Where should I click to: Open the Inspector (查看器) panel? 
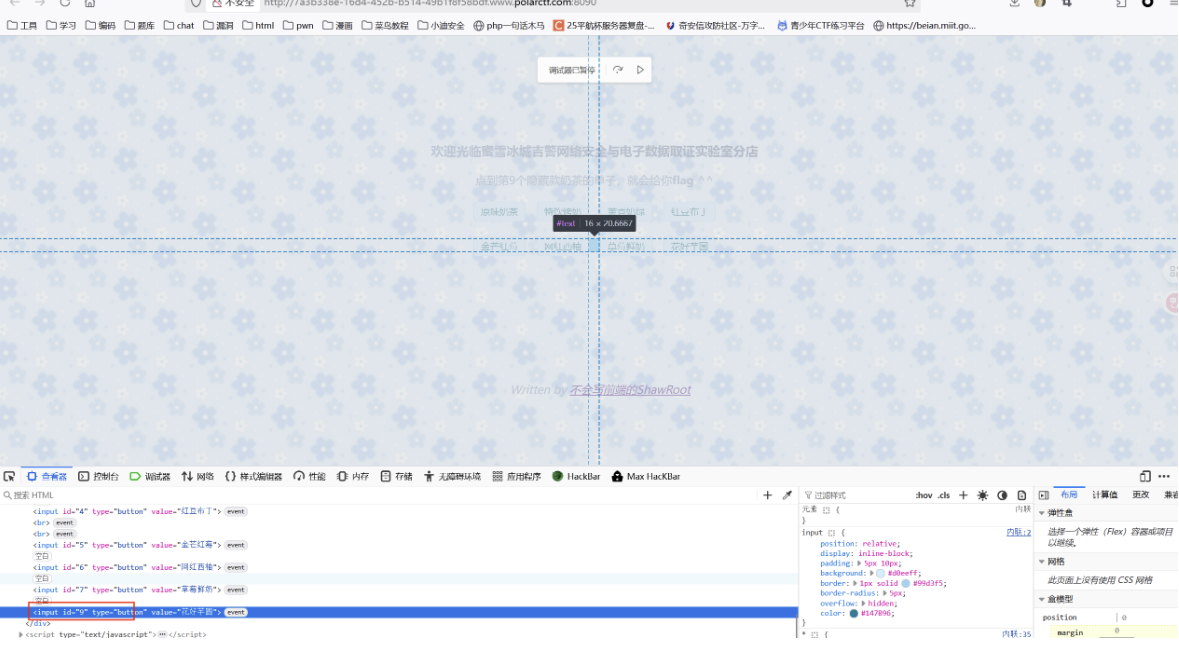tap(47, 477)
